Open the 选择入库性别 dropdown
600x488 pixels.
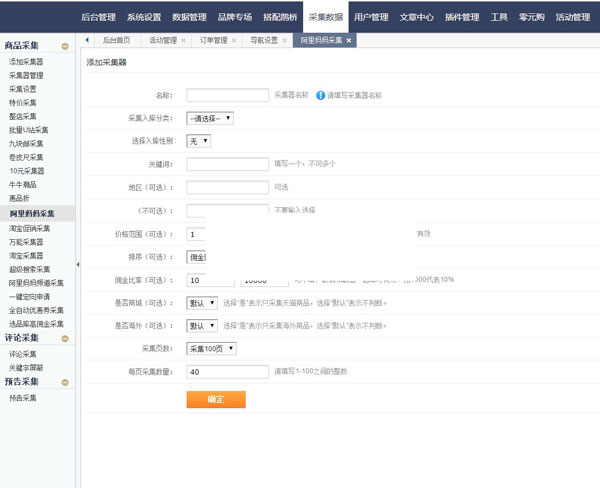click(x=198, y=141)
